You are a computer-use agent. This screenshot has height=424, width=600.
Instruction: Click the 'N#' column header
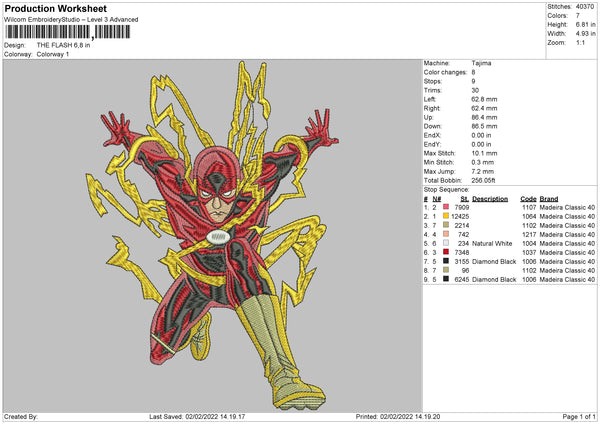tap(437, 199)
